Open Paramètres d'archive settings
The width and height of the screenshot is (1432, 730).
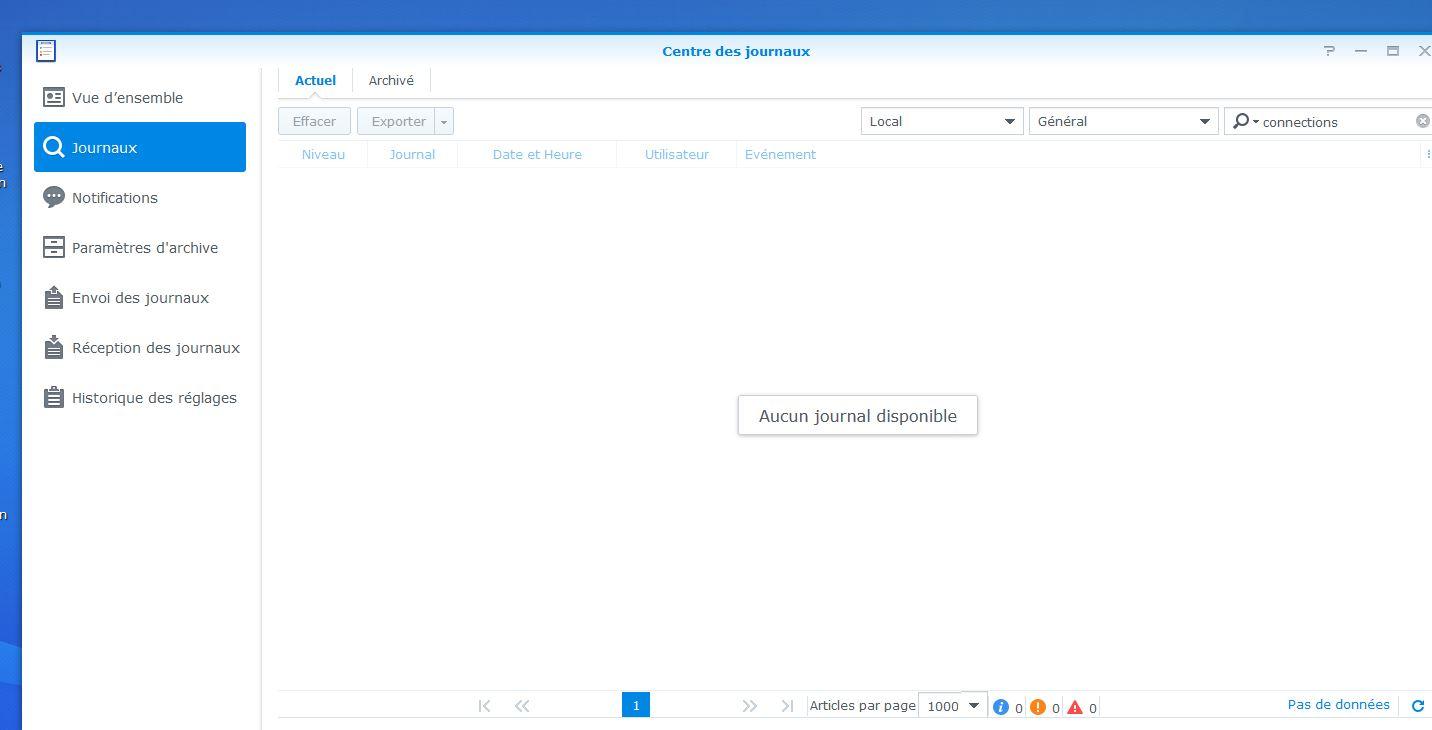coord(144,248)
